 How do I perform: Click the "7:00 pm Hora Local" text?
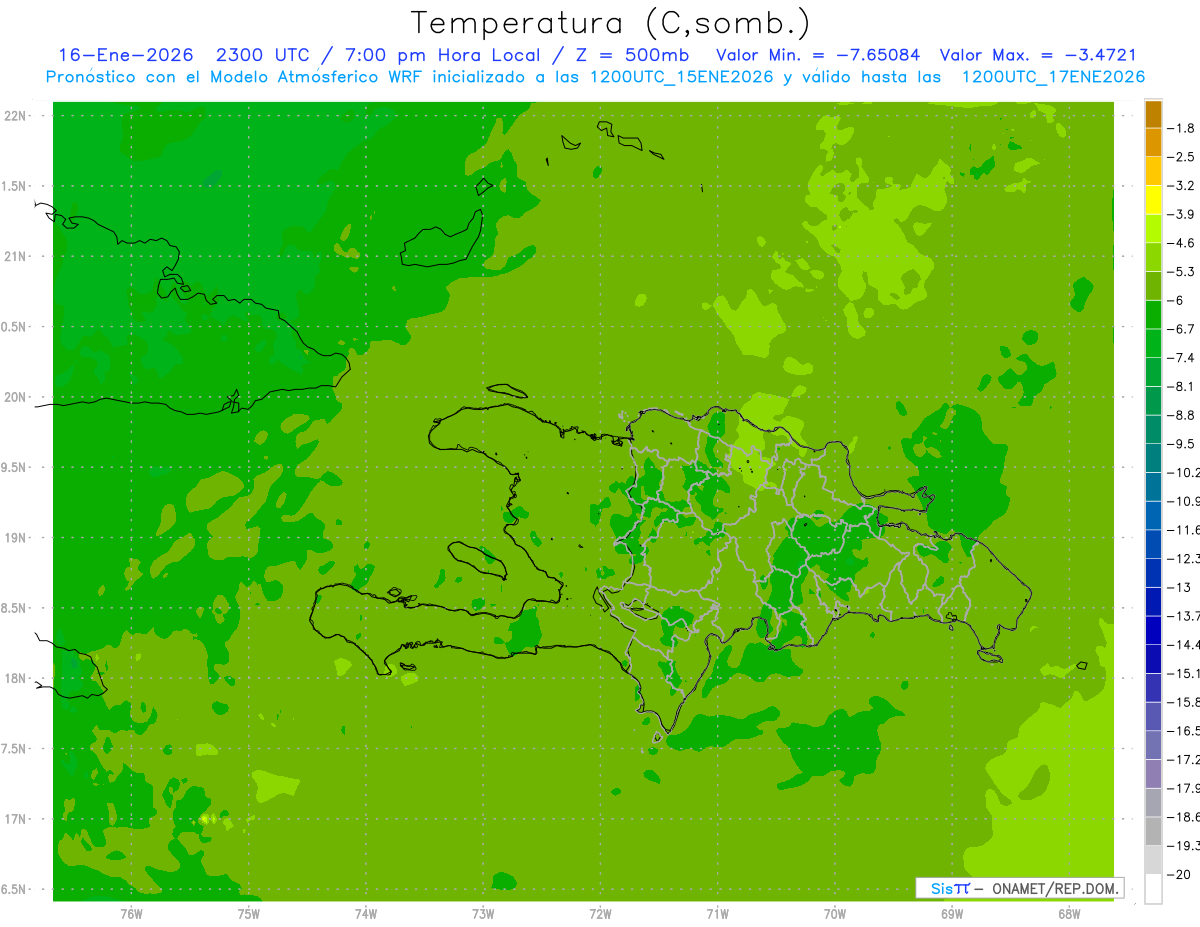[444, 55]
